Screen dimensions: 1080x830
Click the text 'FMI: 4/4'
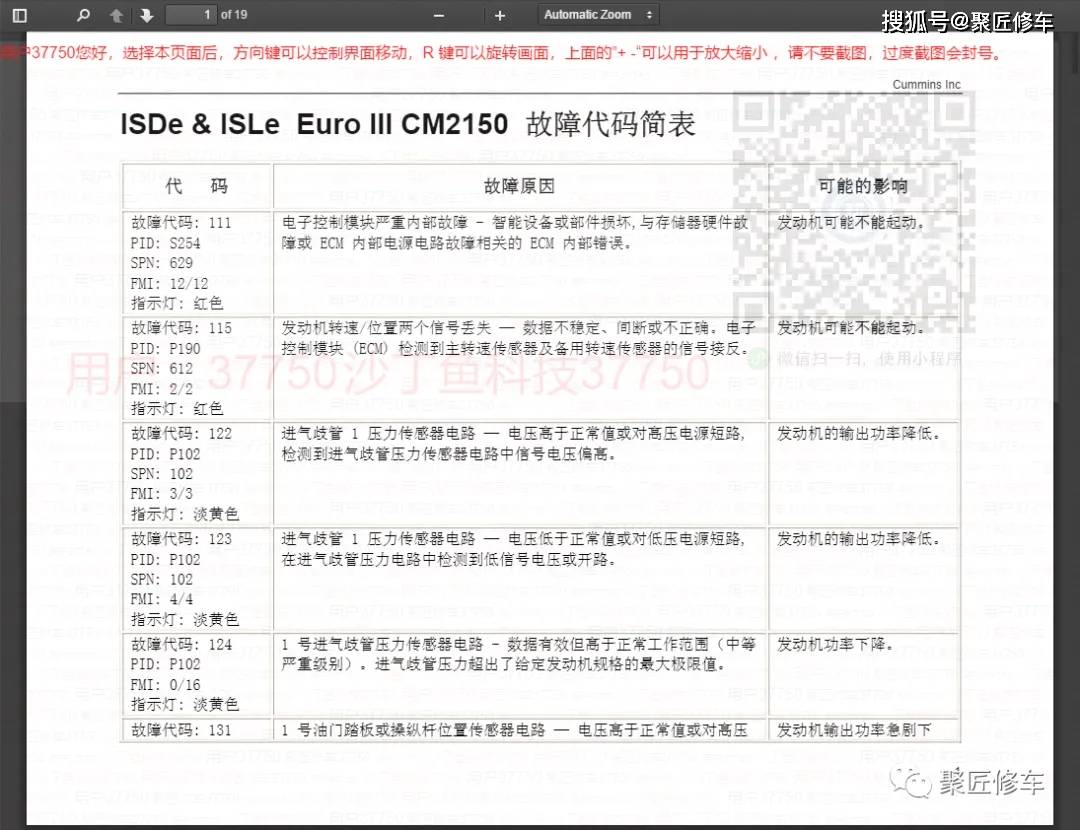pos(162,599)
